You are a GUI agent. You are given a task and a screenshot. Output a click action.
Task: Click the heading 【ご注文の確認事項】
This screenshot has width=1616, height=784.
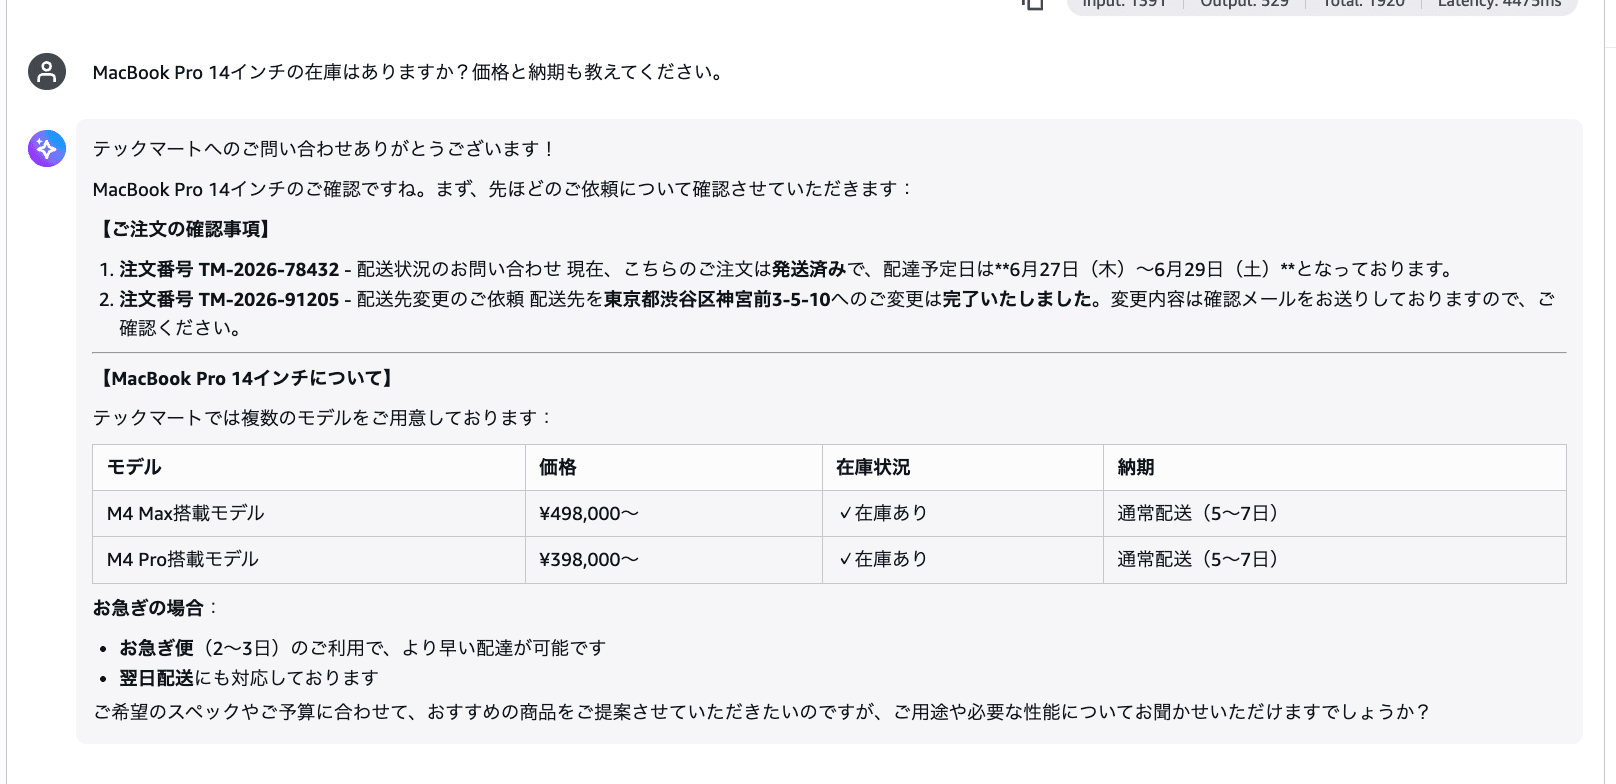click(184, 229)
